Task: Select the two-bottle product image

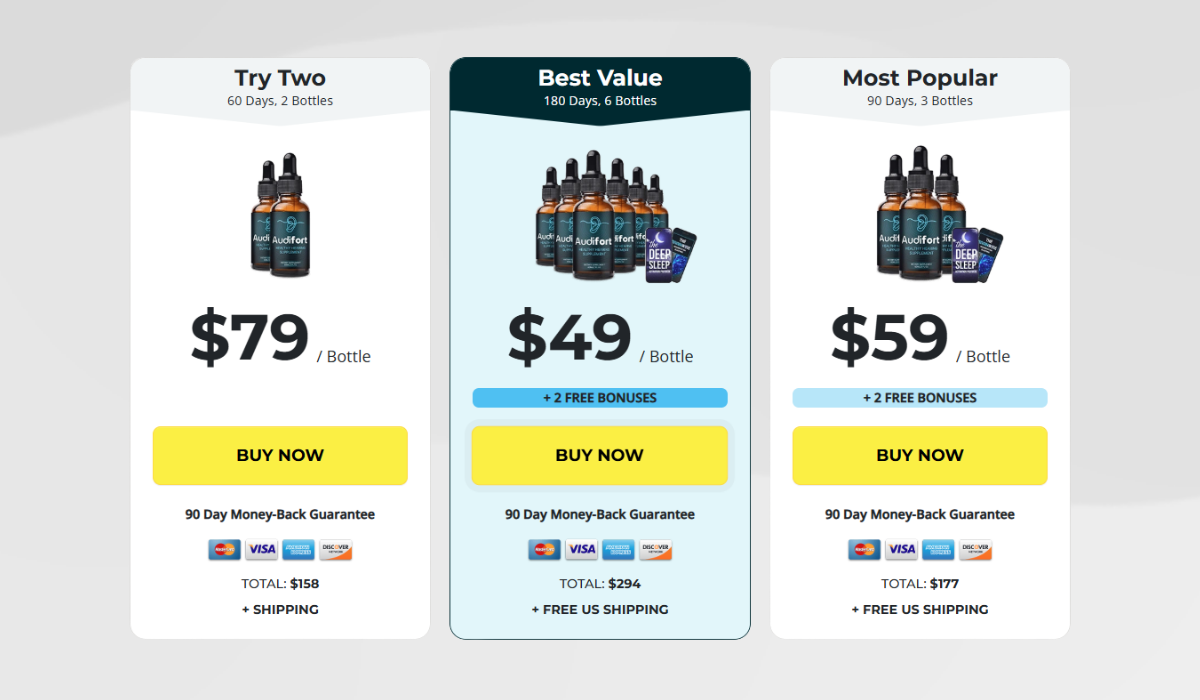Action: 280,215
